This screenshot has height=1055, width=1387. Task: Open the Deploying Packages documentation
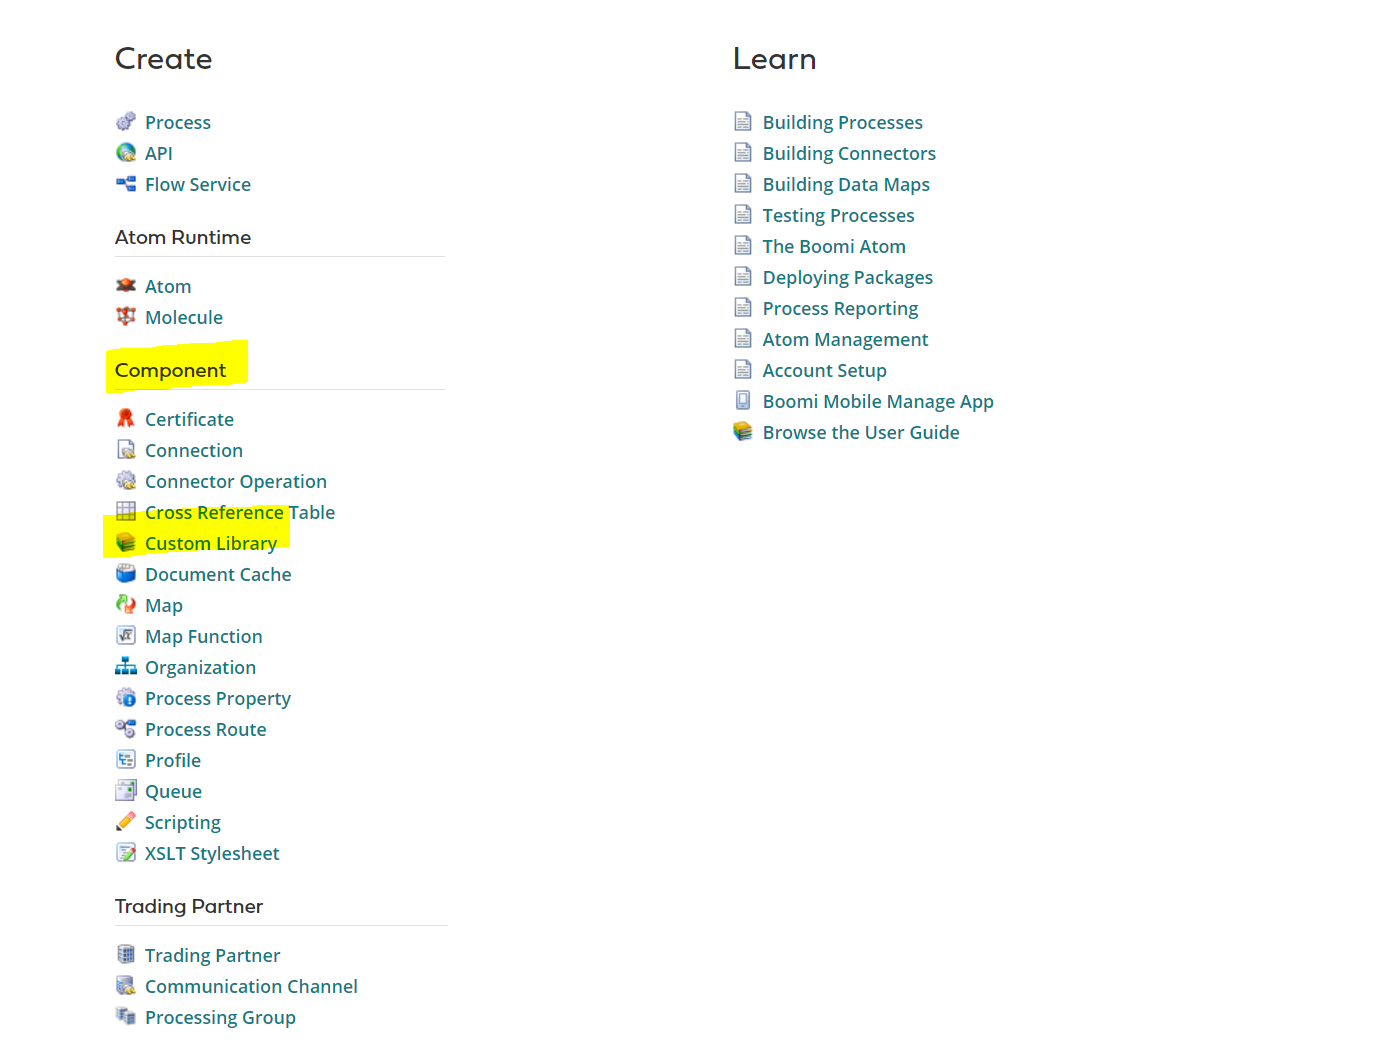click(x=847, y=277)
